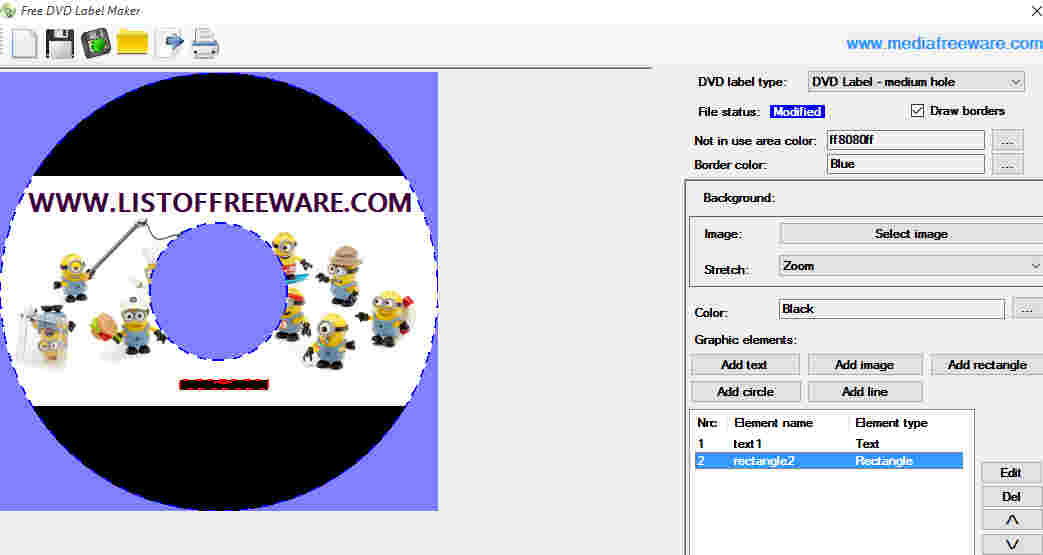The height and width of the screenshot is (555, 1043).
Task: Click the Add rectangle button
Action: pos(986,365)
